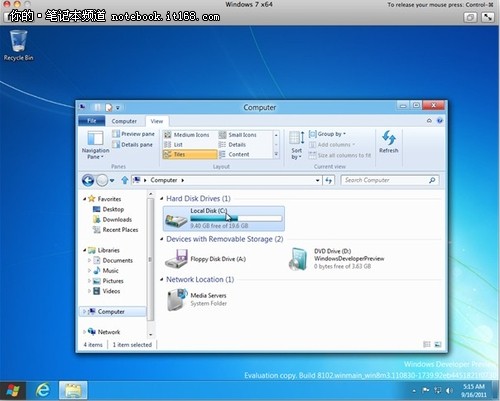Click the Refresh icon in ribbon

tap(389, 137)
